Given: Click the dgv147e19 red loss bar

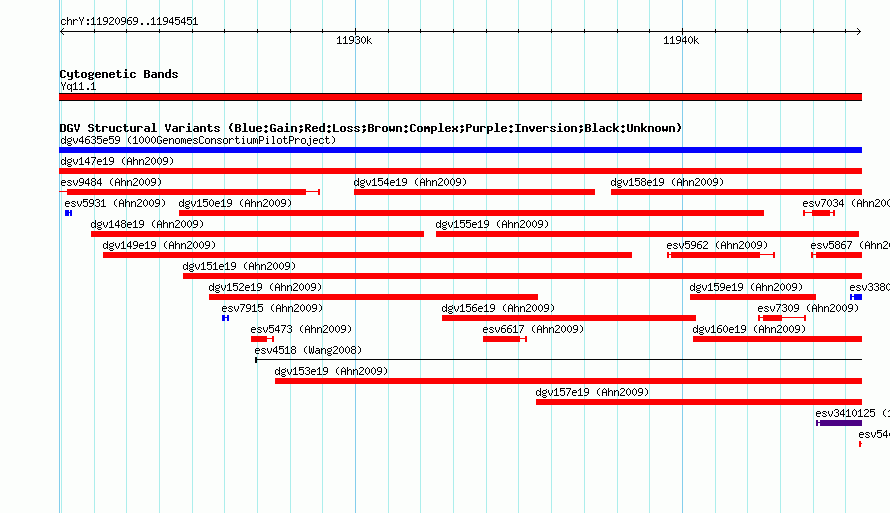Looking at the screenshot, I should [x=460, y=171].
